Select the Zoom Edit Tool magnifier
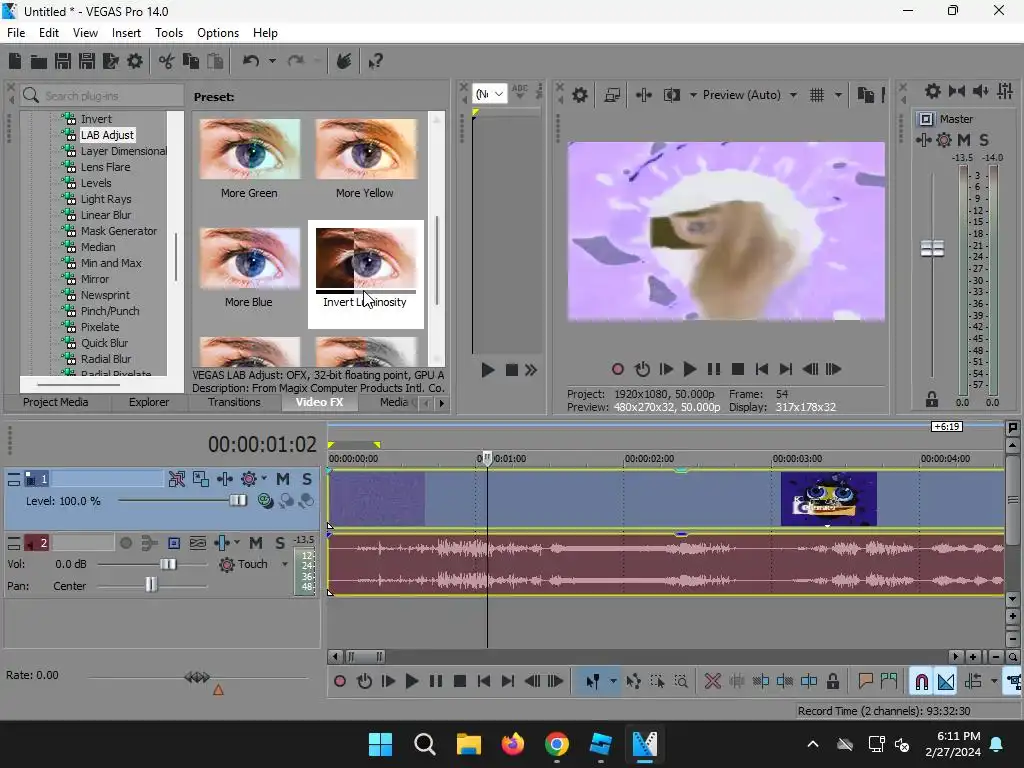 pyautogui.click(x=681, y=682)
